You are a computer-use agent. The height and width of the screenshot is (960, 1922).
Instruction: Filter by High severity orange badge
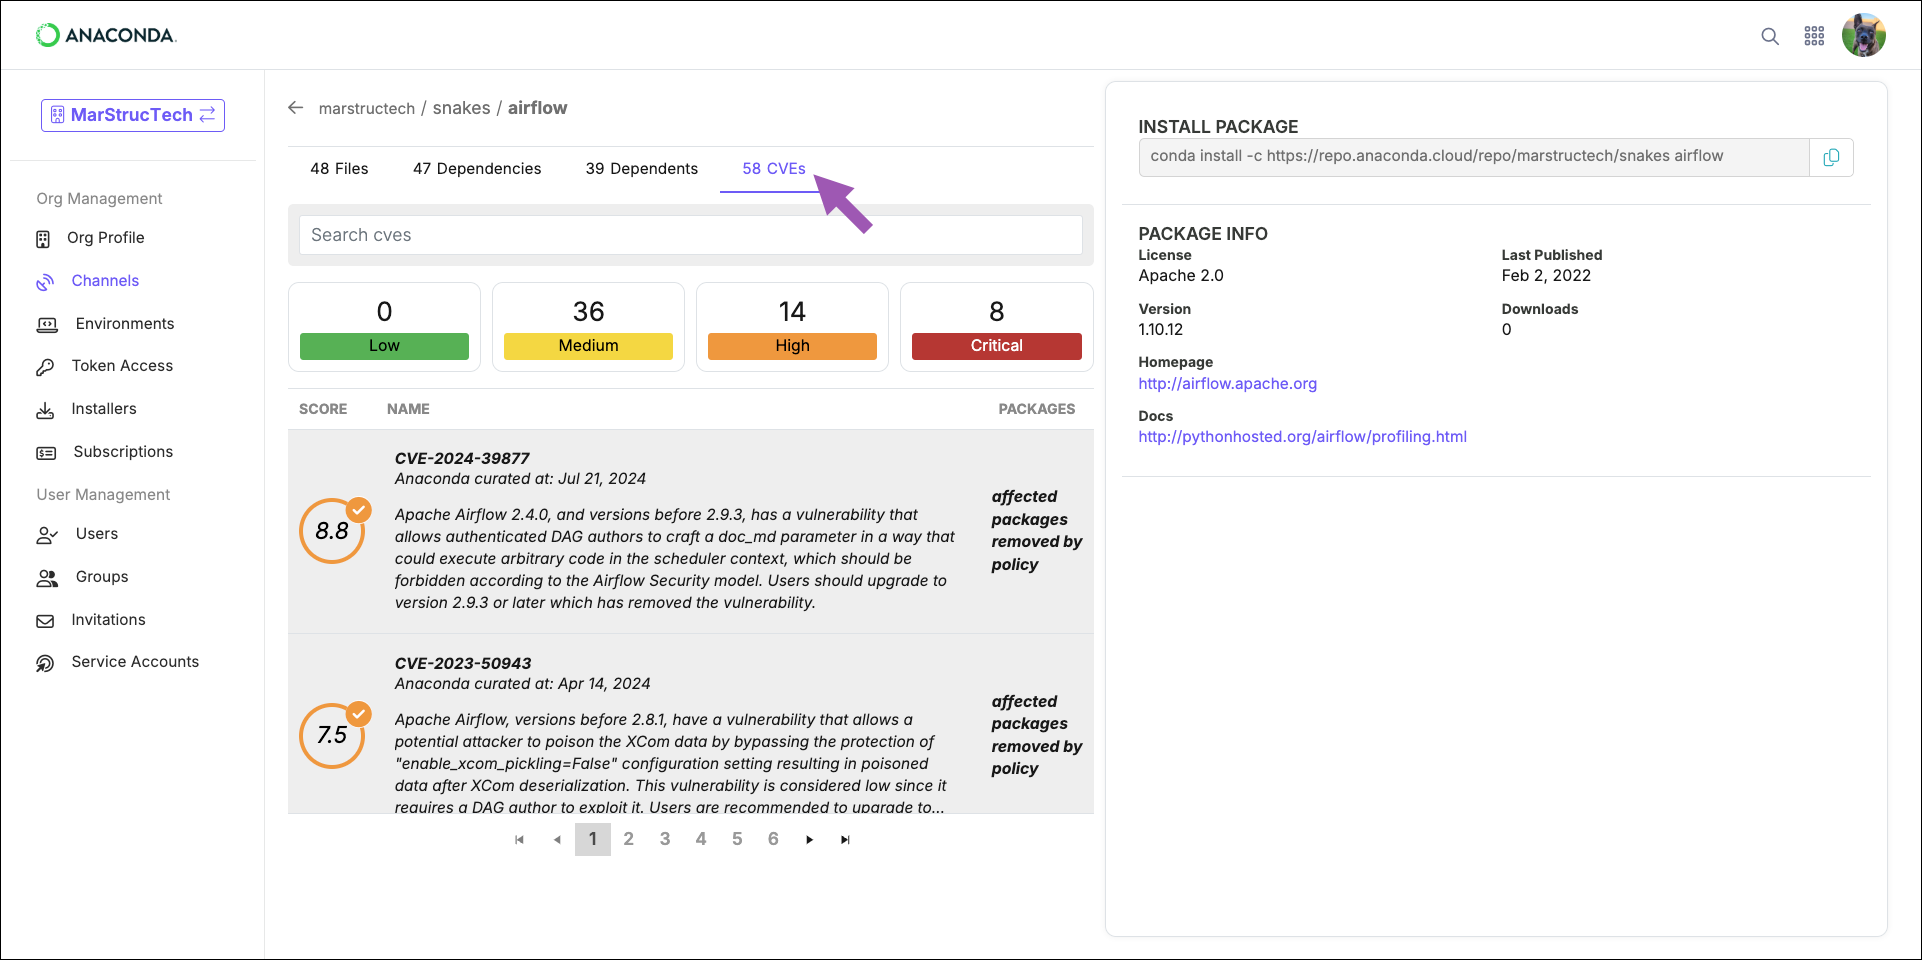792,346
